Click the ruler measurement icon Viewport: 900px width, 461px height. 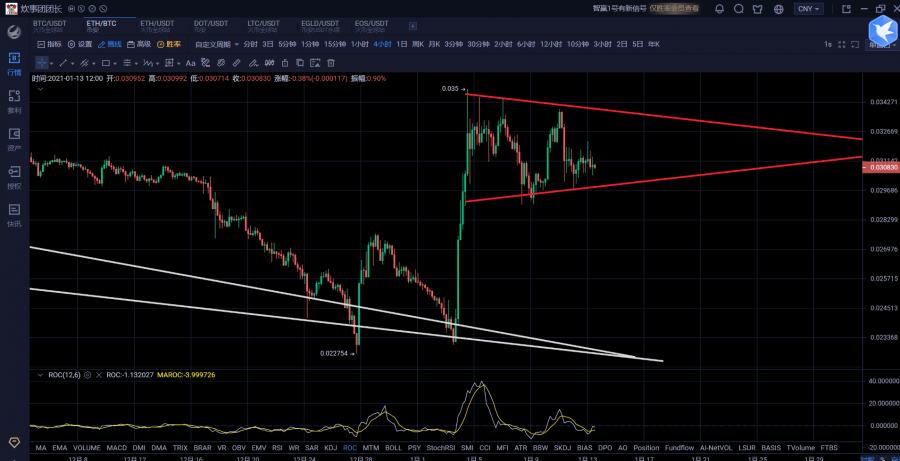point(236,63)
